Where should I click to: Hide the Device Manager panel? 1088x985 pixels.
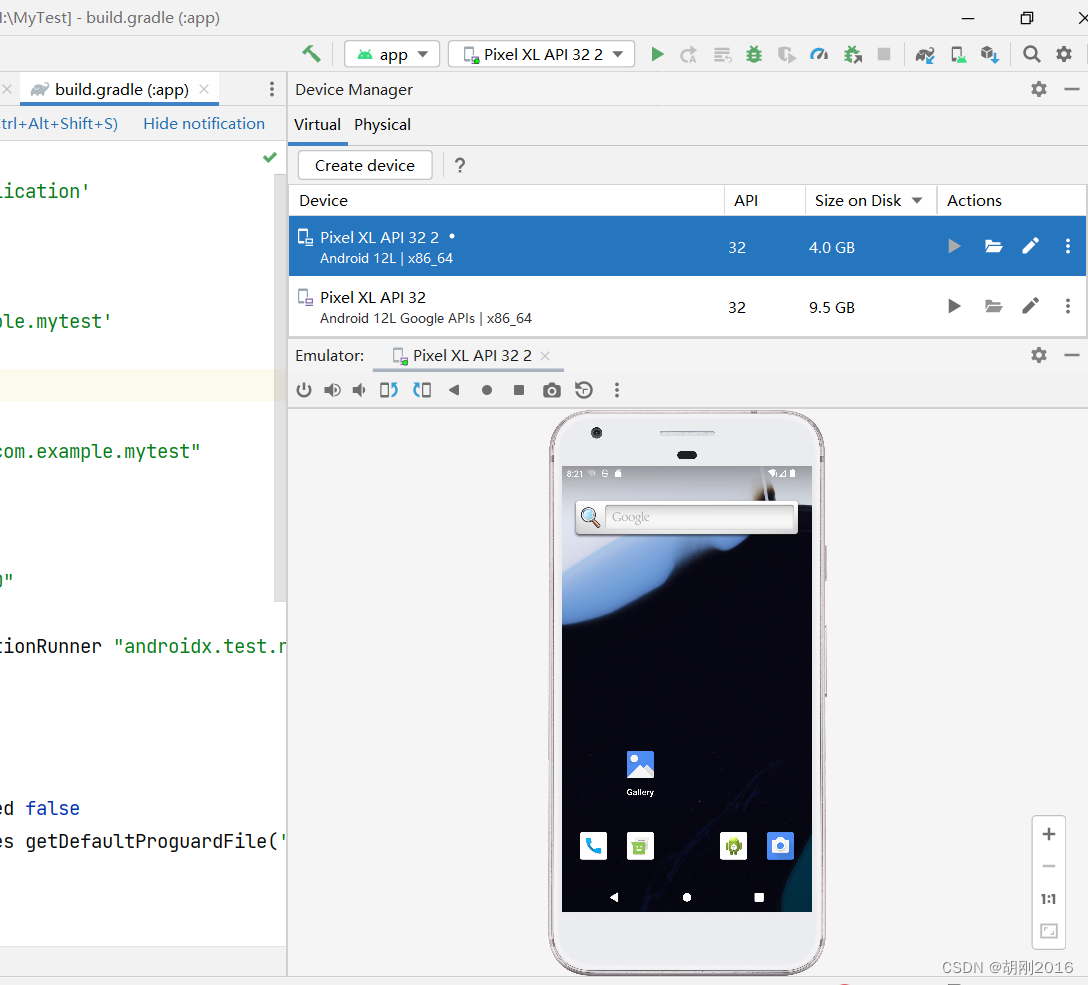pos(1071,89)
